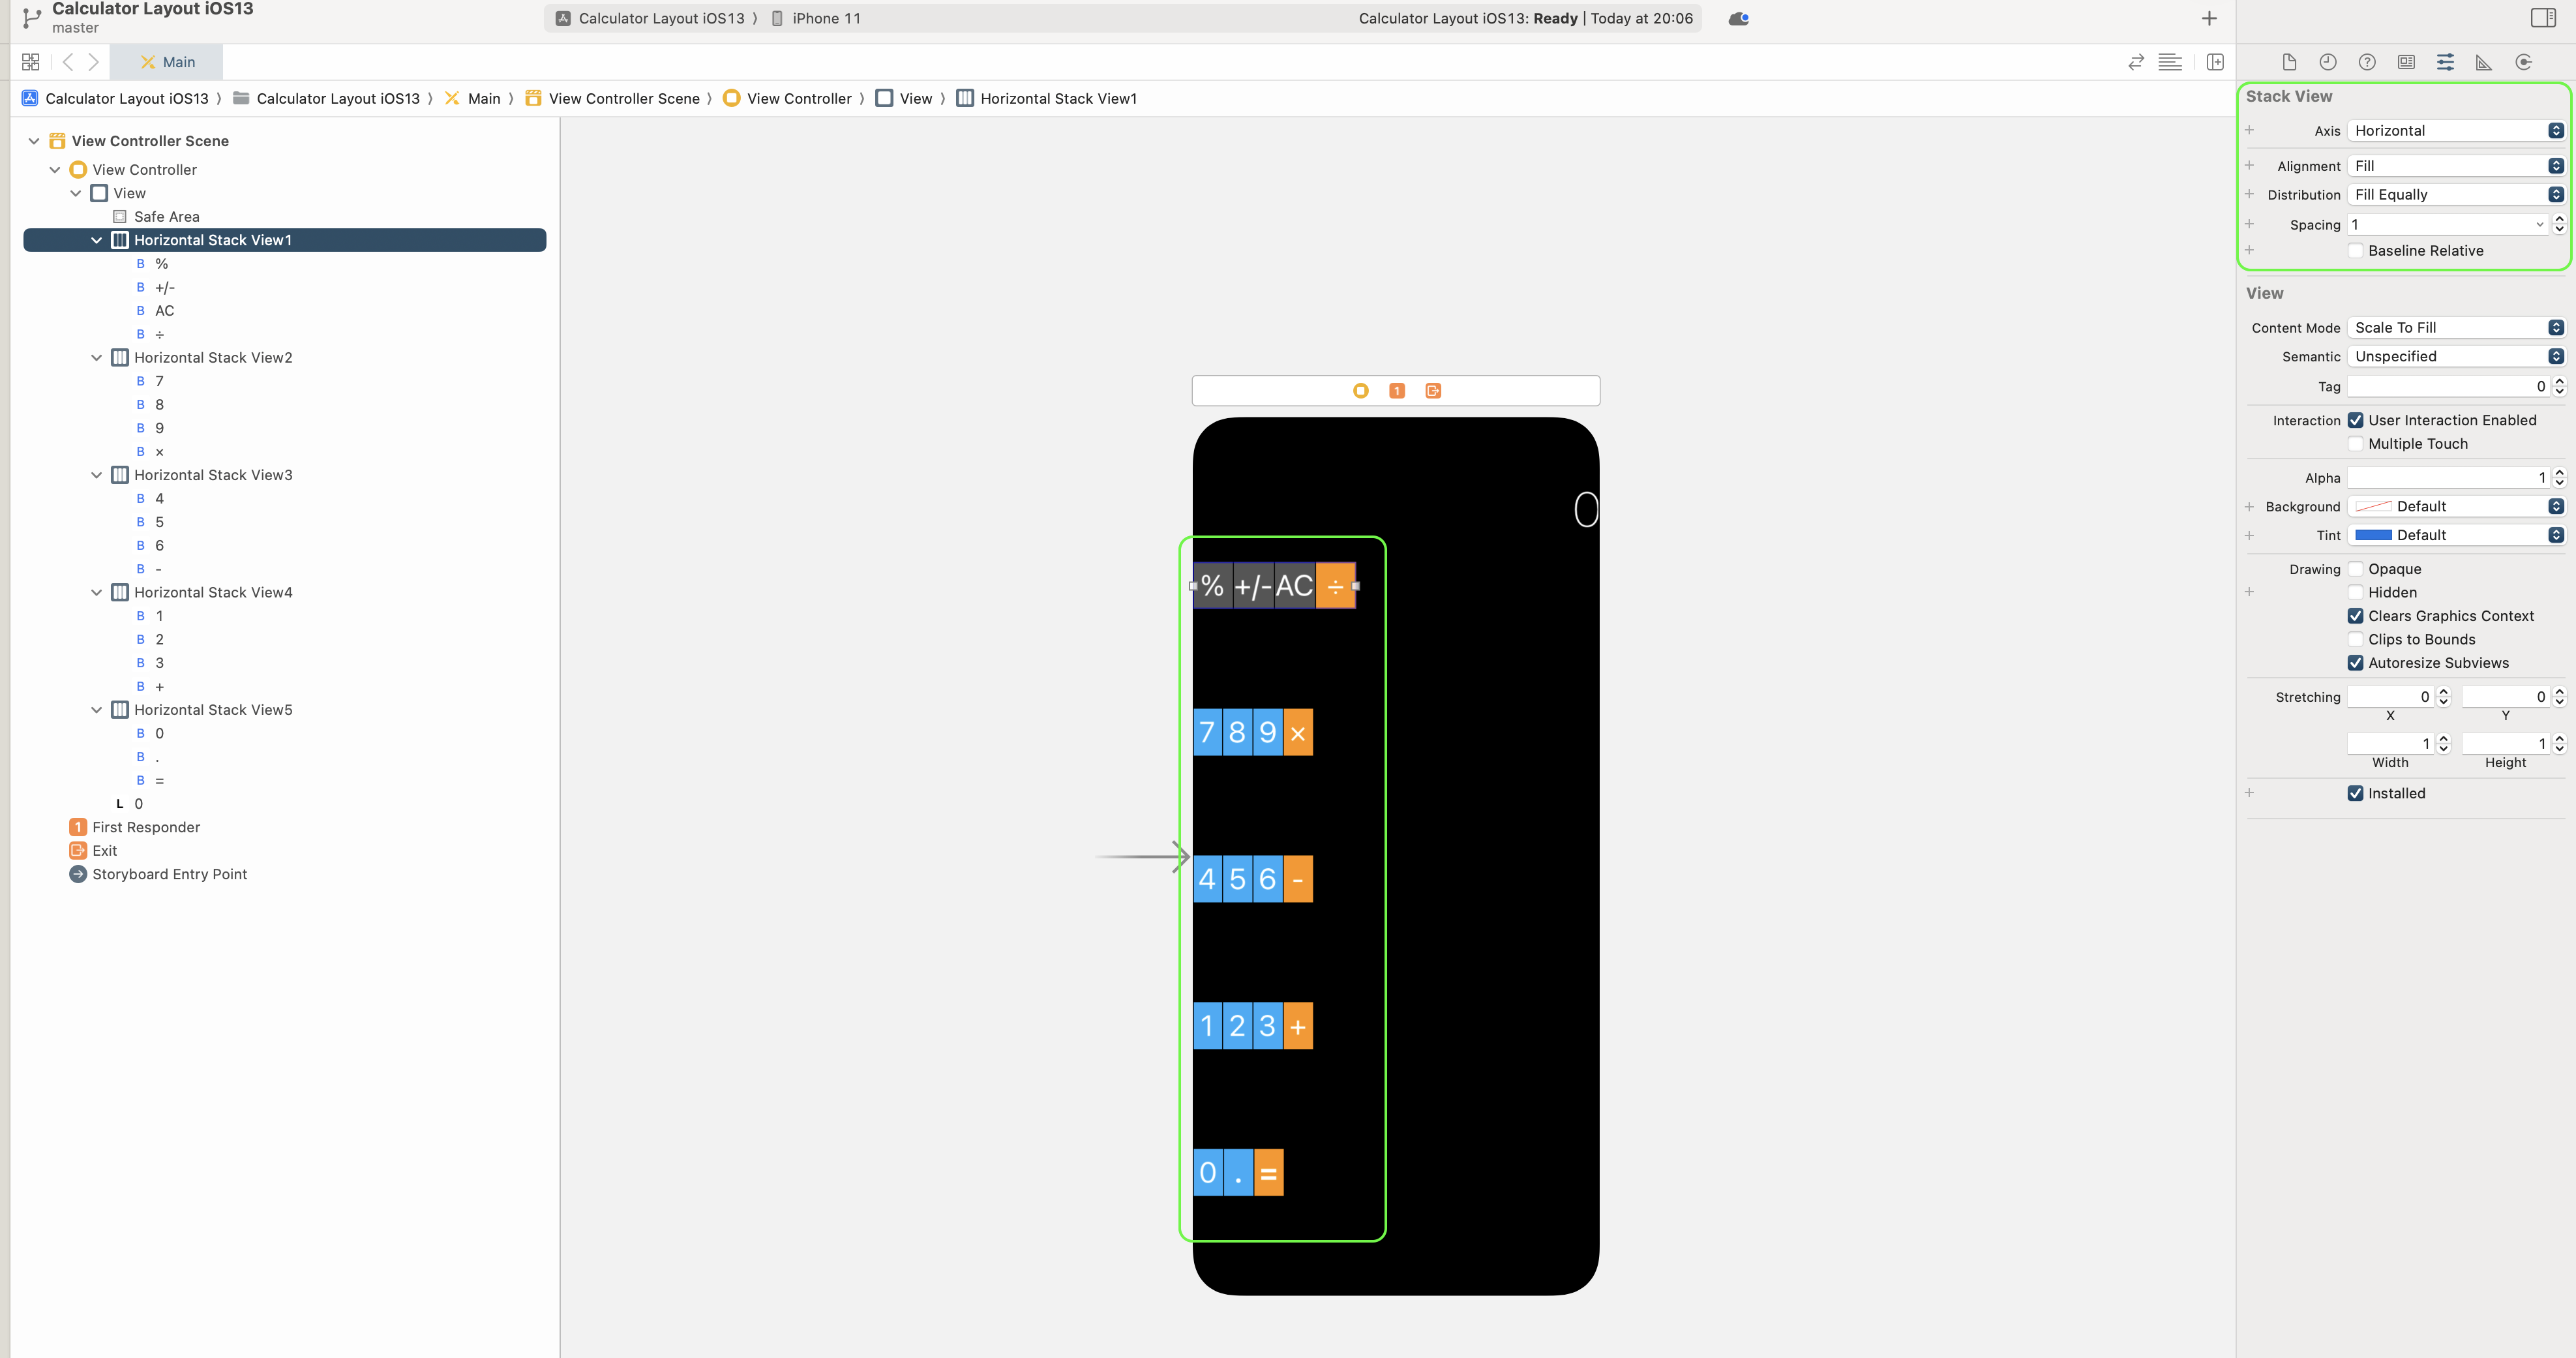
Task: Click Calculator Layout iOS13 project breadcrumb
Action: point(115,98)
